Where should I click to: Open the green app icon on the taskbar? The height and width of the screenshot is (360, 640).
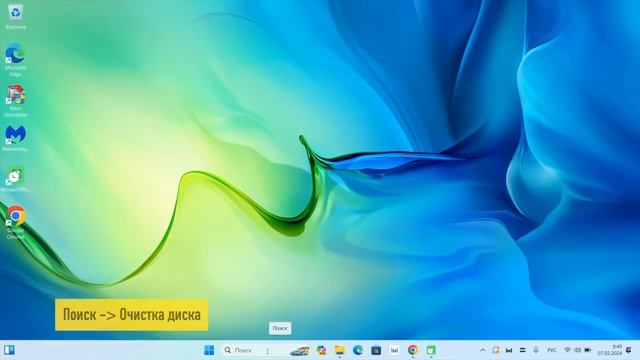pyautogui.click(x=431, y=350)
